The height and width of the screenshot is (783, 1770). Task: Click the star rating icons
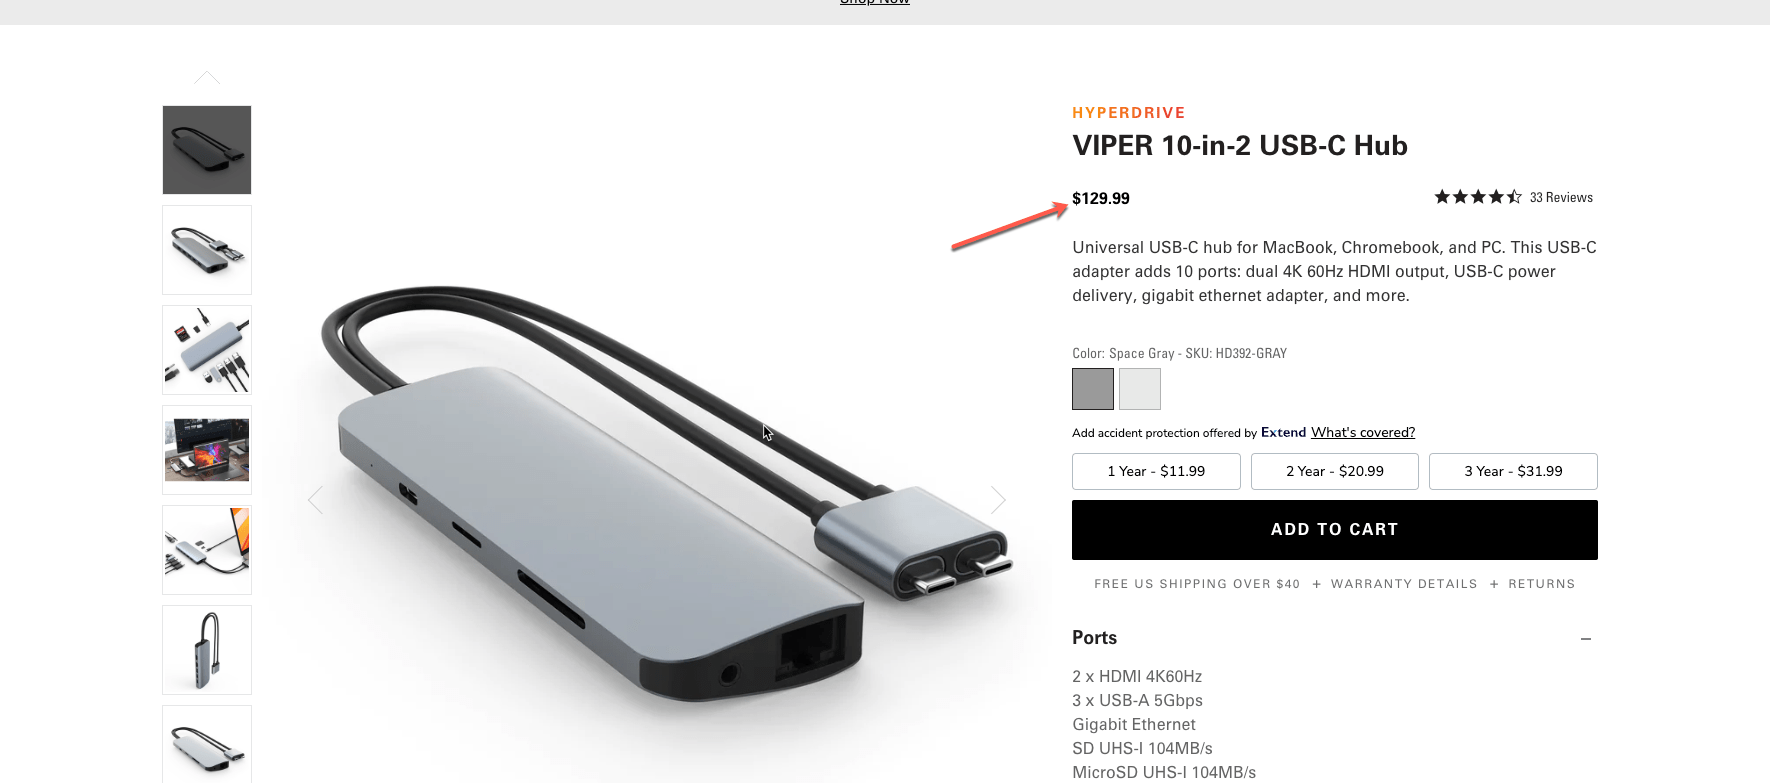[1478, 197]
